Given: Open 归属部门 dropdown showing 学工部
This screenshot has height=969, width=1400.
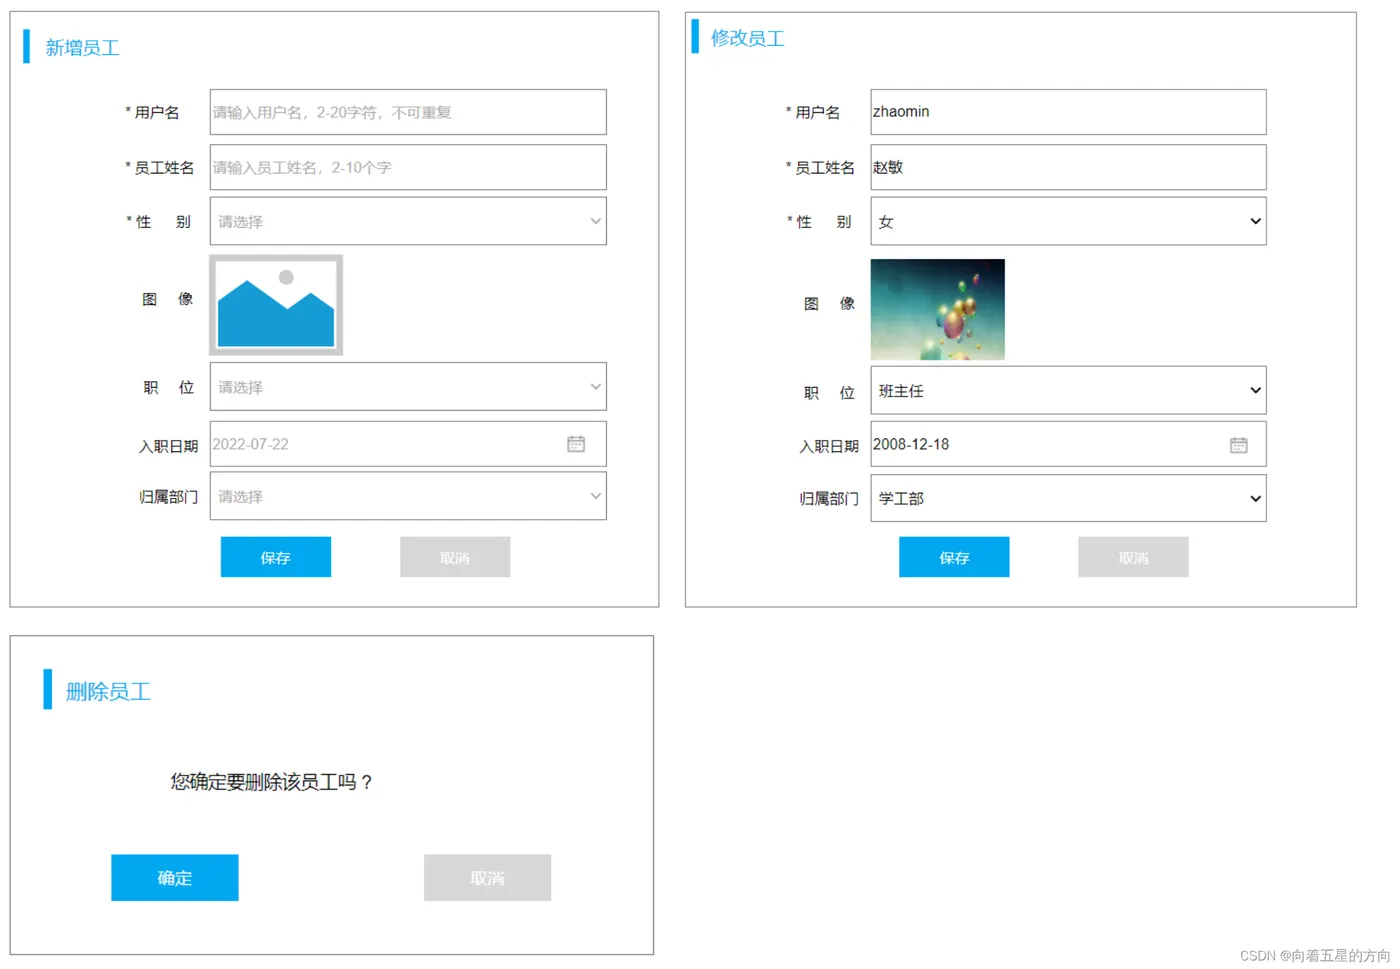Looking at the screenshot, I should [1068, 498].
